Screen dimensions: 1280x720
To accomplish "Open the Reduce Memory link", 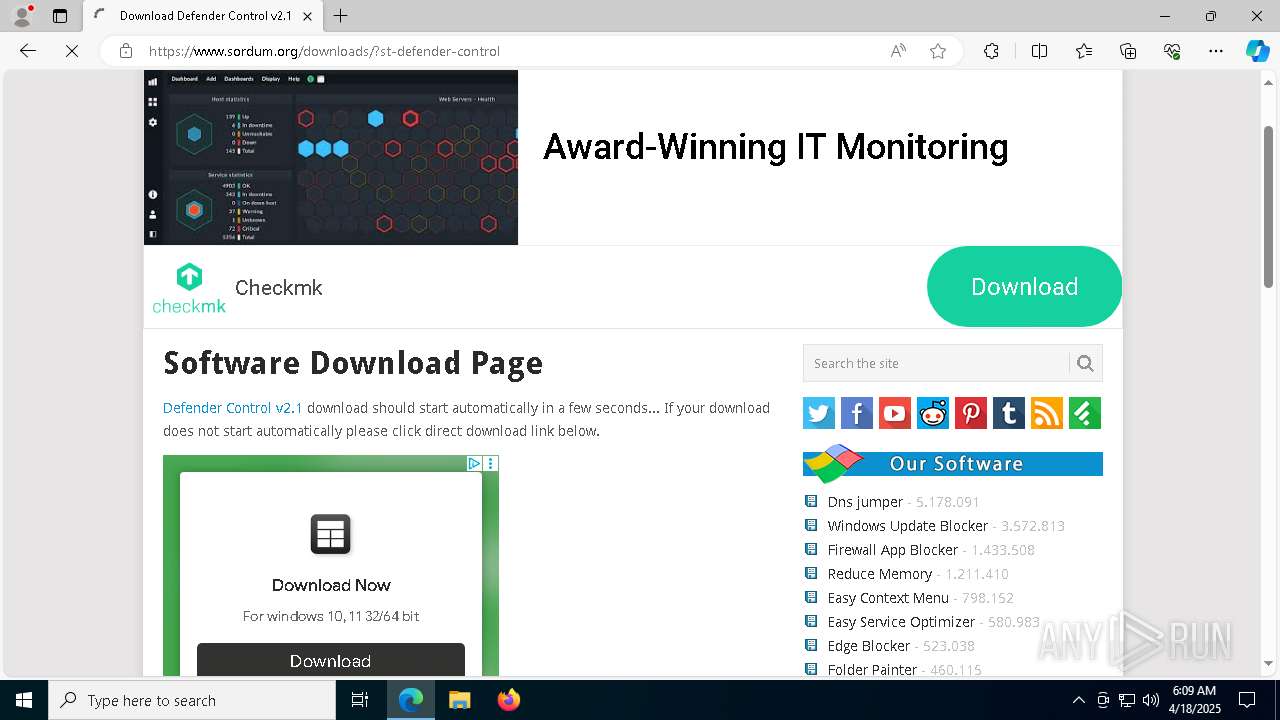I will pyautogui.click(x=879, y=574).
